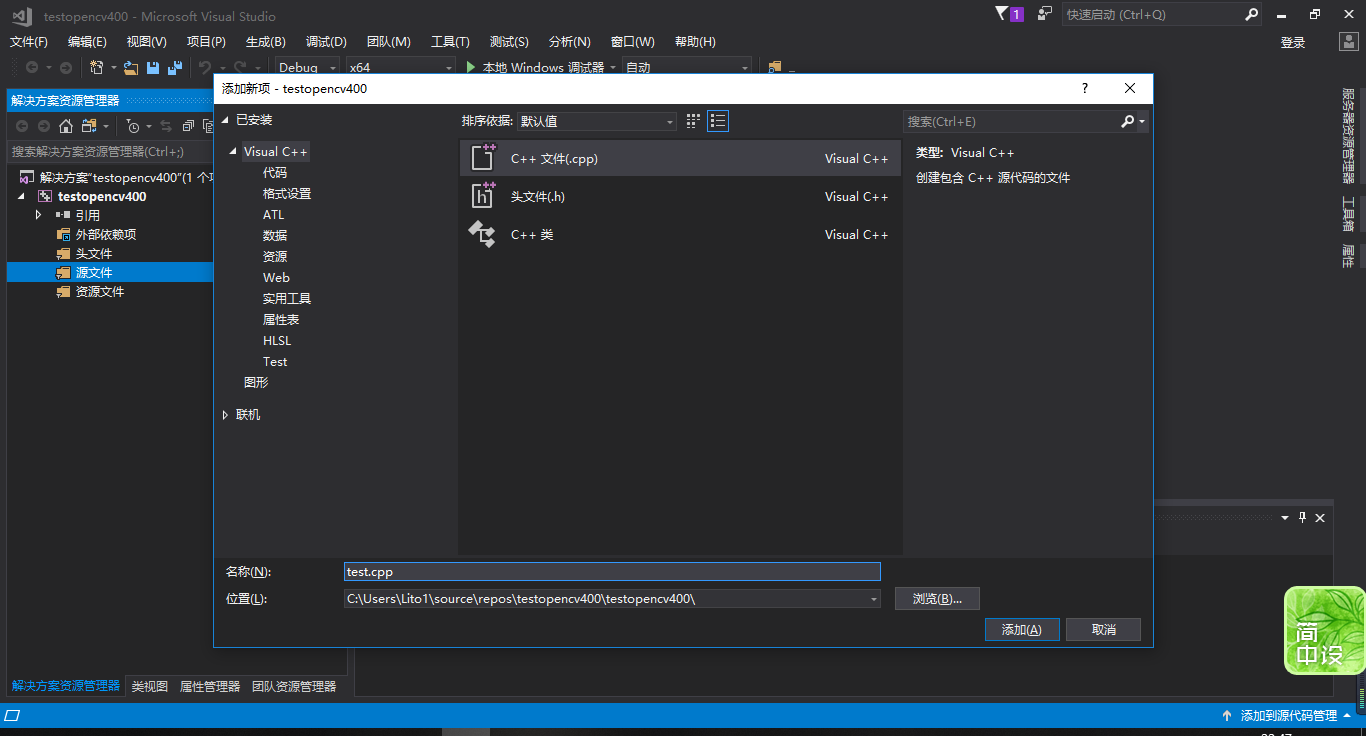Pin the output panel with the pin icon
Screen dimensions: 1366x736
(x=1301, y=518)
